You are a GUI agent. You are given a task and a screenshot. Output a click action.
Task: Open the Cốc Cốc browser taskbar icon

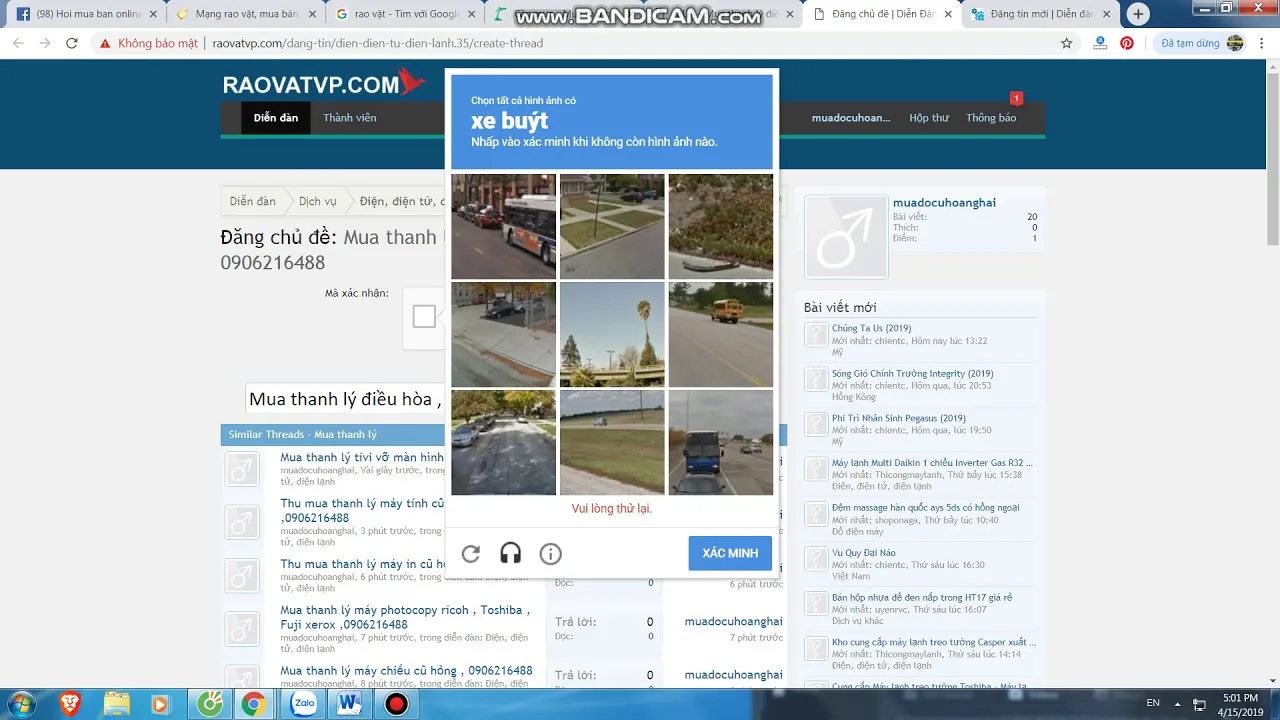coord(210,704)
